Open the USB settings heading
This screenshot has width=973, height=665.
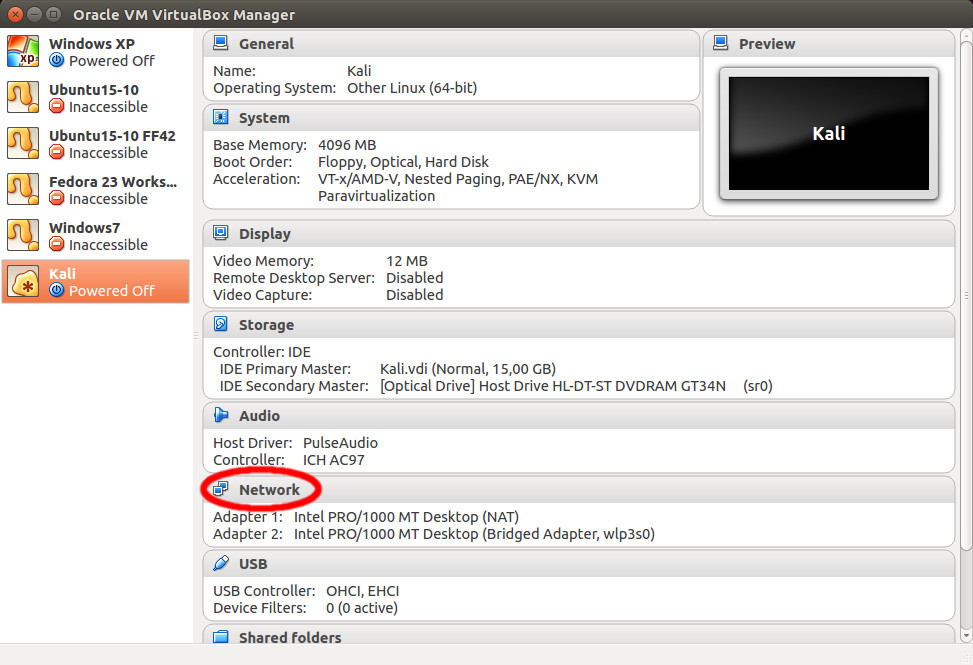tap(253, 564)
